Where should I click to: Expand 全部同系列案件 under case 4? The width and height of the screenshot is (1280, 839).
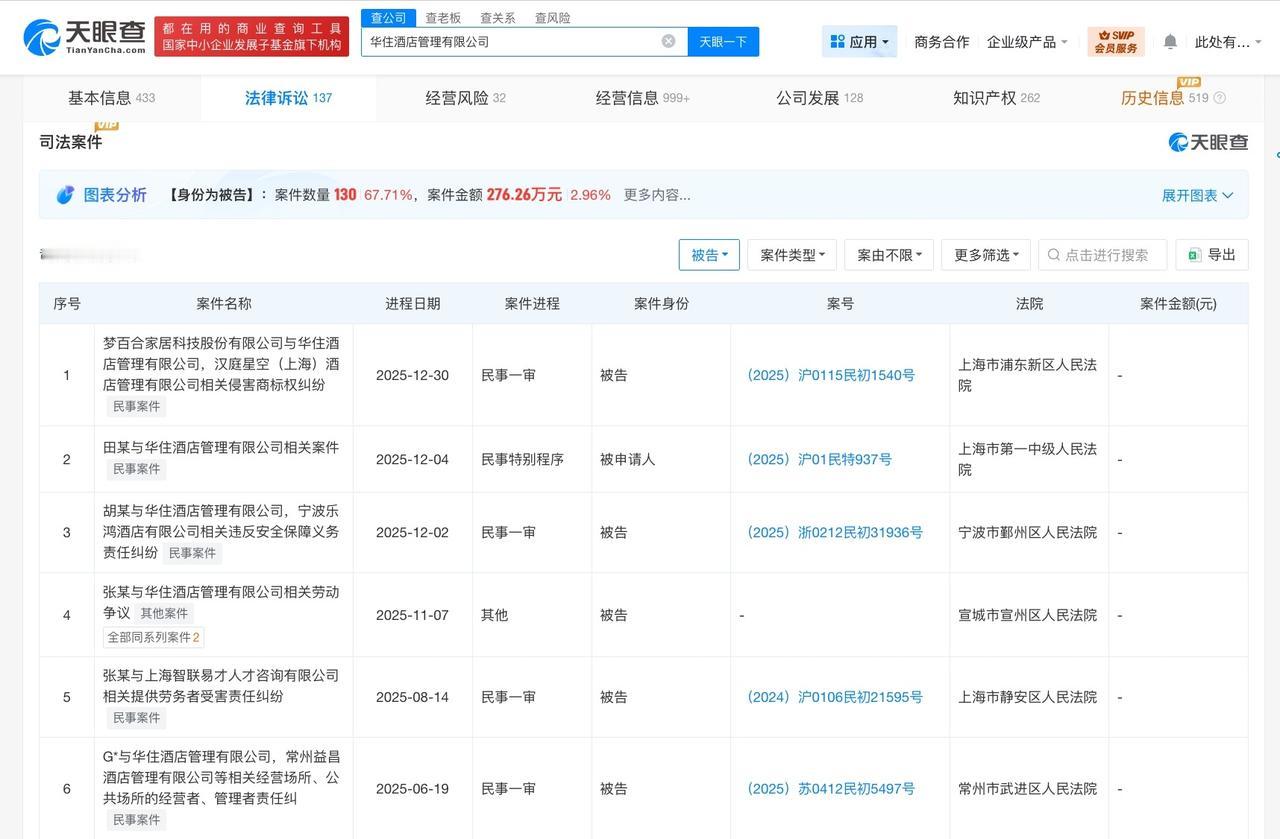(152, 636)
